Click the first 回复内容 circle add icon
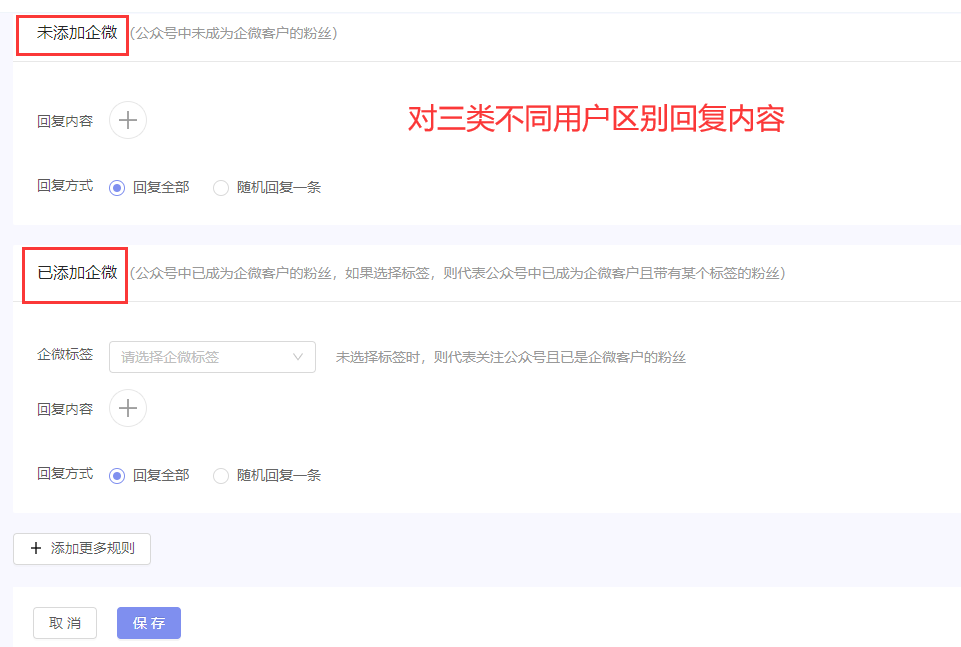The image size is (961, 647). point(127,119)
